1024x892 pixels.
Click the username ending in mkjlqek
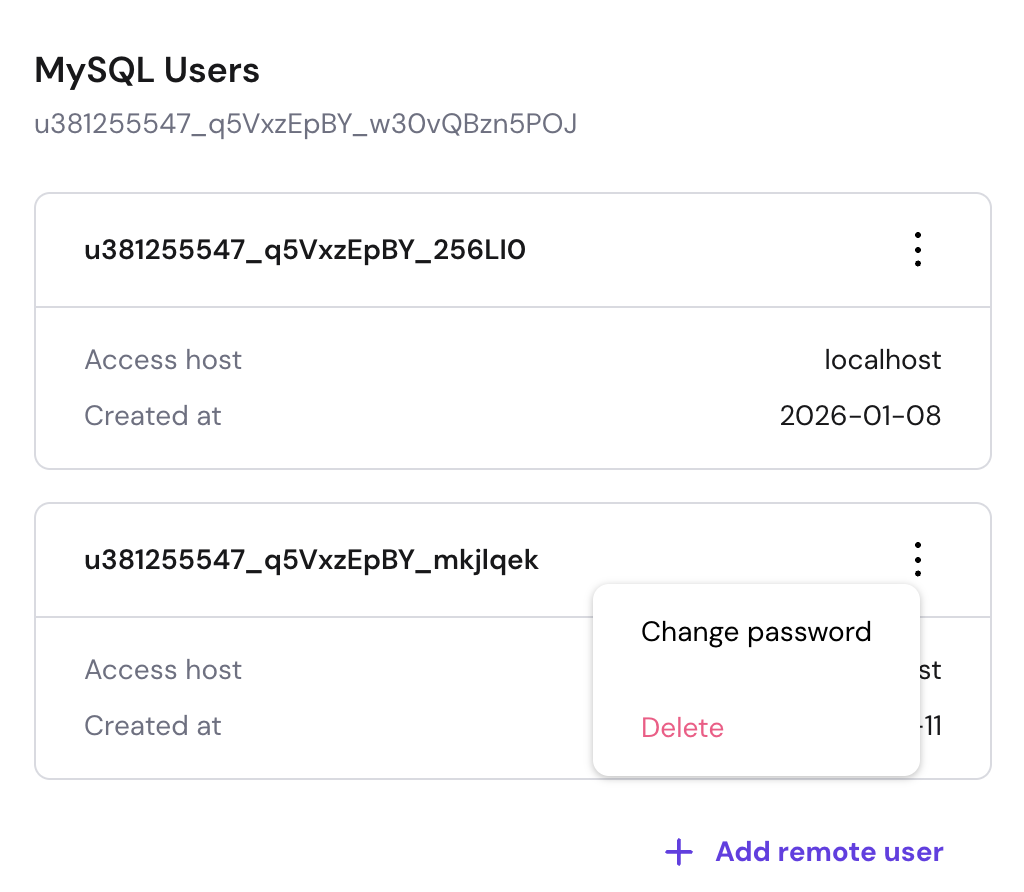pos(311,560)
